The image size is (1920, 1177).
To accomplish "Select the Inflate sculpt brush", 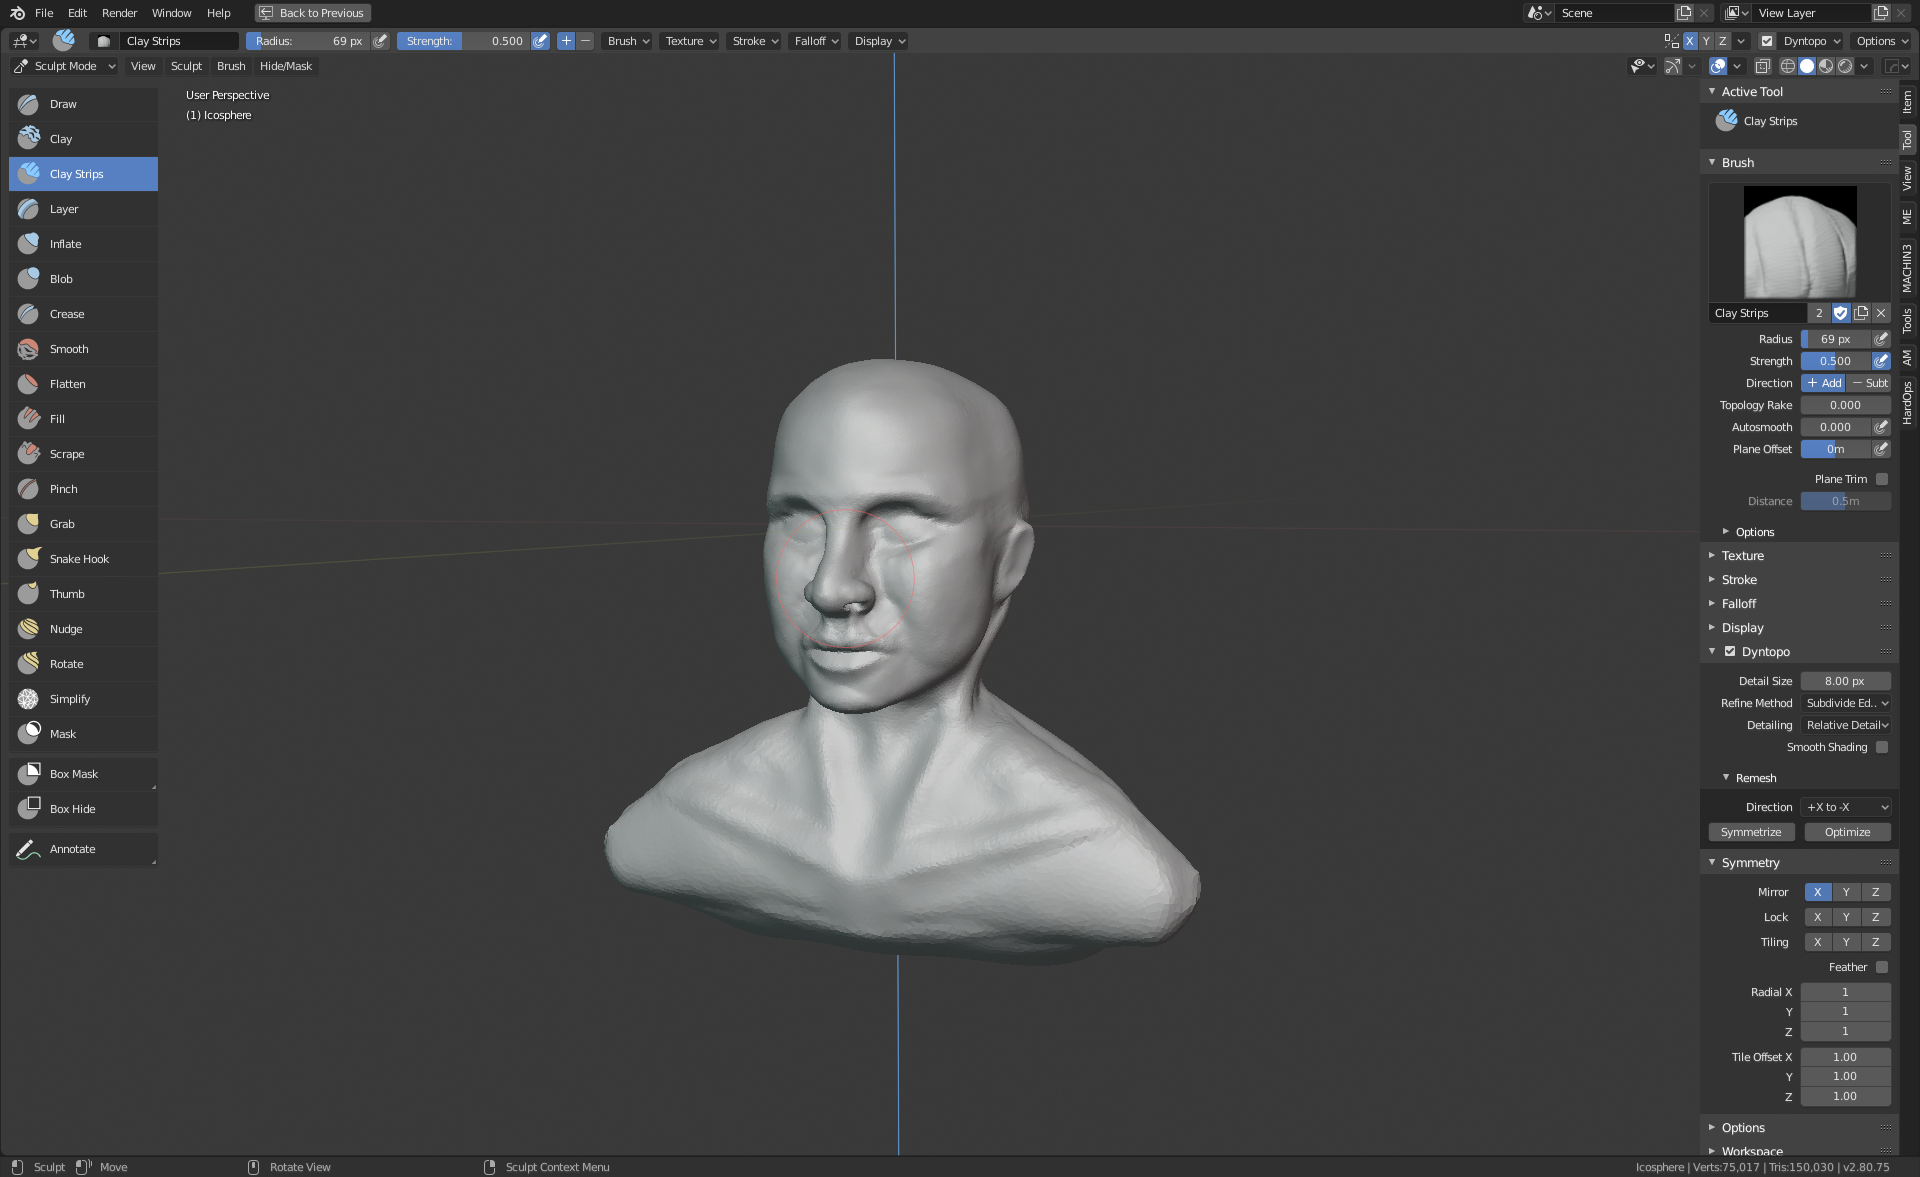I will pyautogui.click(x=66, y=244).
